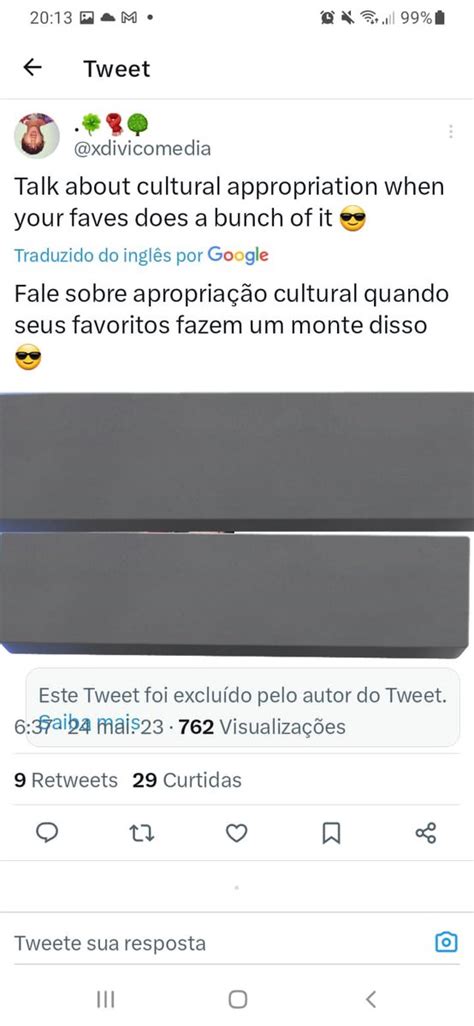
Task: Open the 9 Retweets list
Action: coord(66,780)
